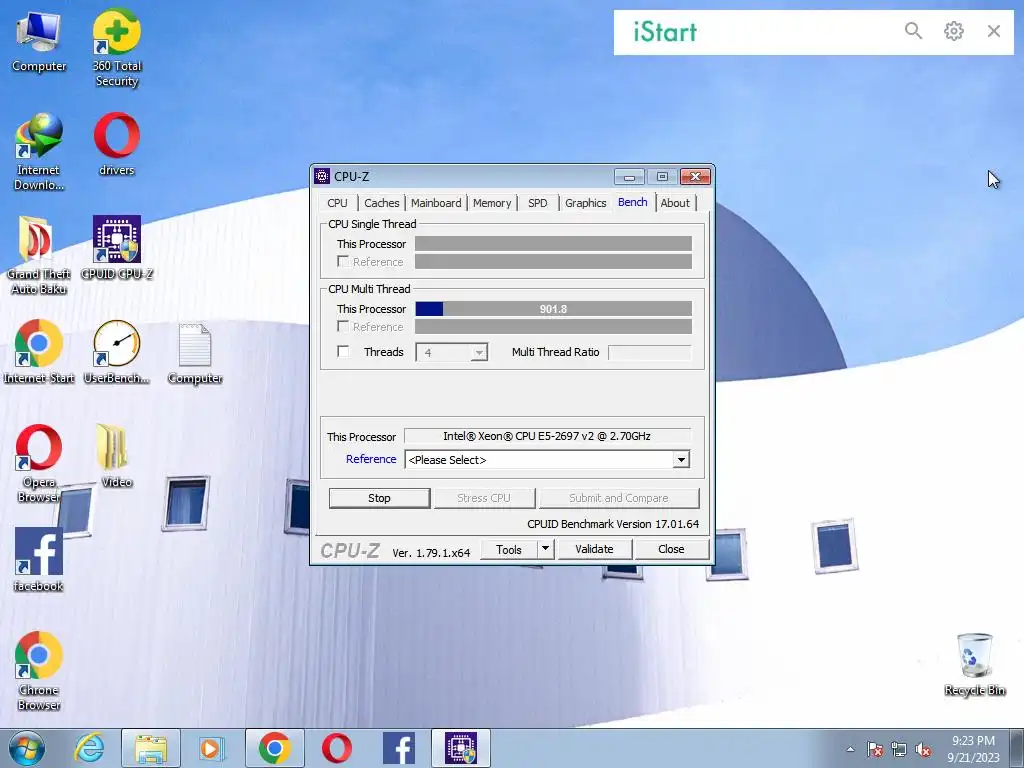Open the Reference processor <Please Select> dropdown
This screenshot has width=1024, height=768.
[x=547, y=460]
